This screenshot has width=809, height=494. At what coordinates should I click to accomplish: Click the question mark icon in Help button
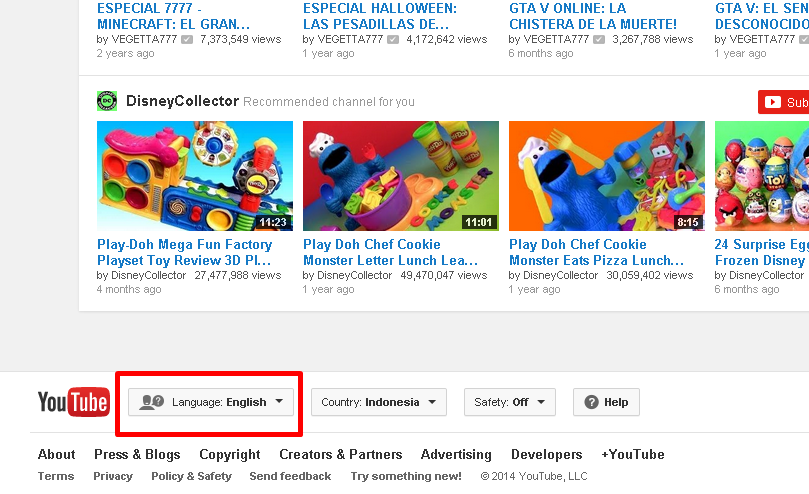pyautogui.click(x=591, y=402)
